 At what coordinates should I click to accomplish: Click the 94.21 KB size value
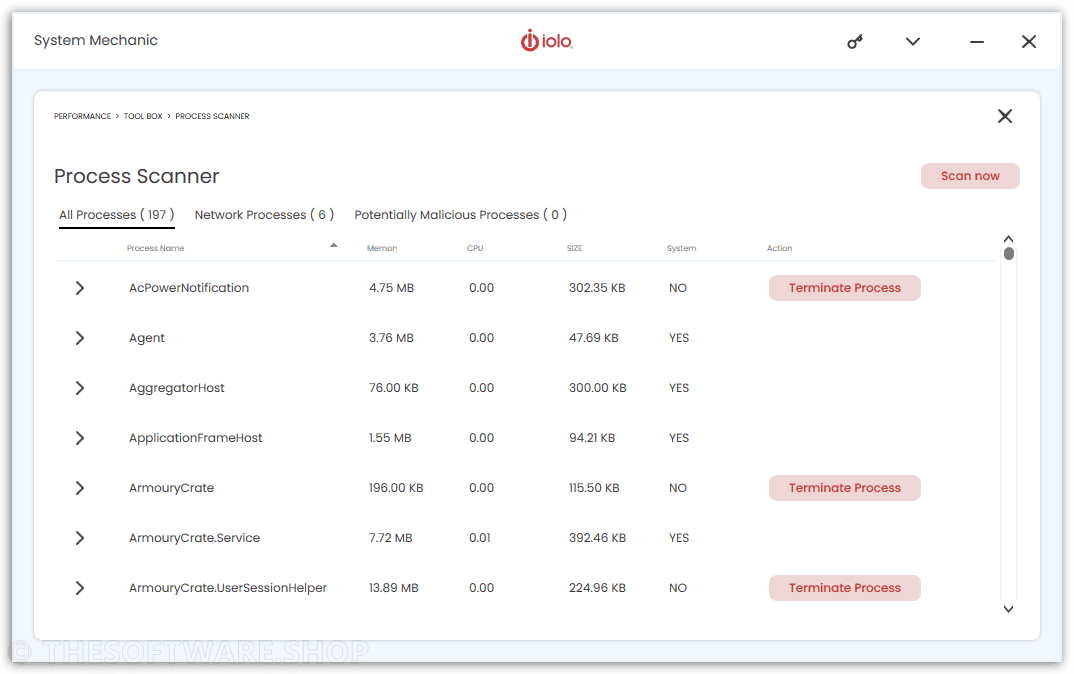[592, 438]
